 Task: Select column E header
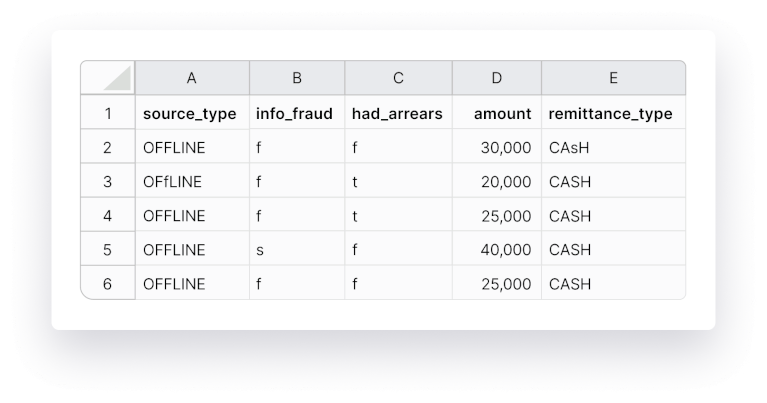coord(613,78)
